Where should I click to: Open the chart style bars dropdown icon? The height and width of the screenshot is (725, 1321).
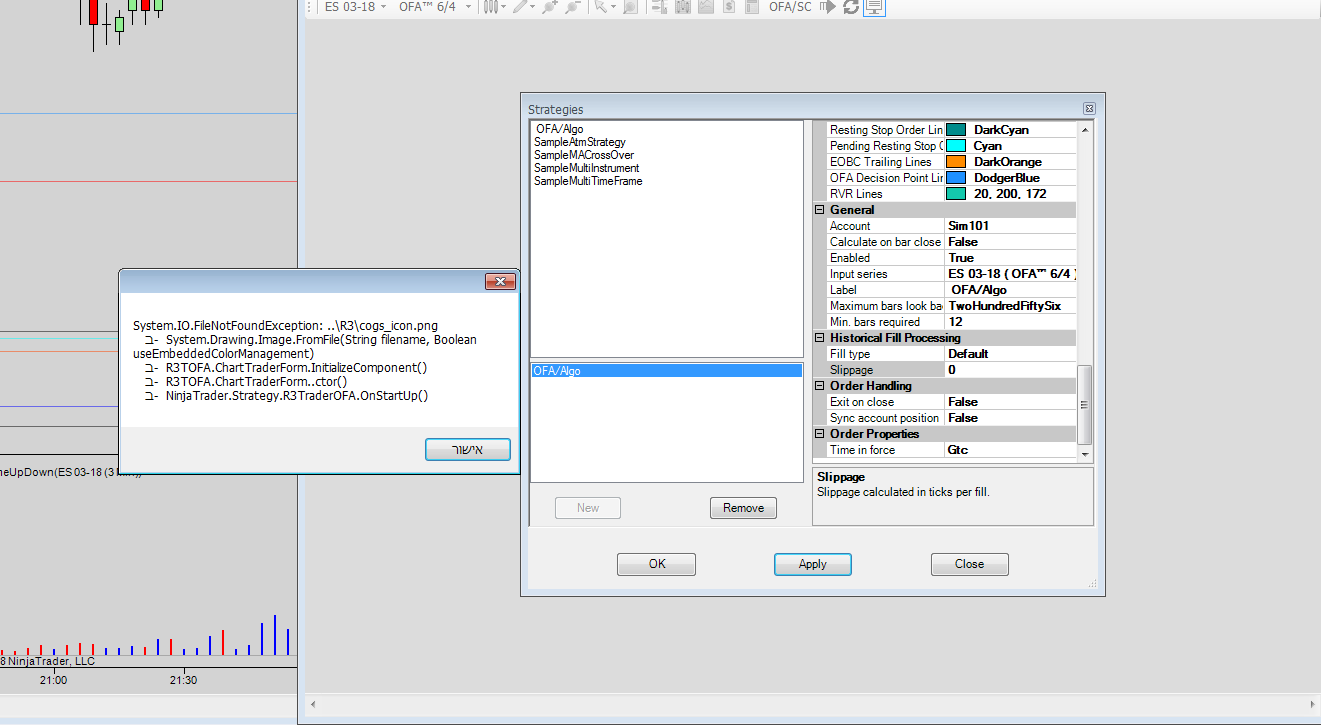(491, 7)
